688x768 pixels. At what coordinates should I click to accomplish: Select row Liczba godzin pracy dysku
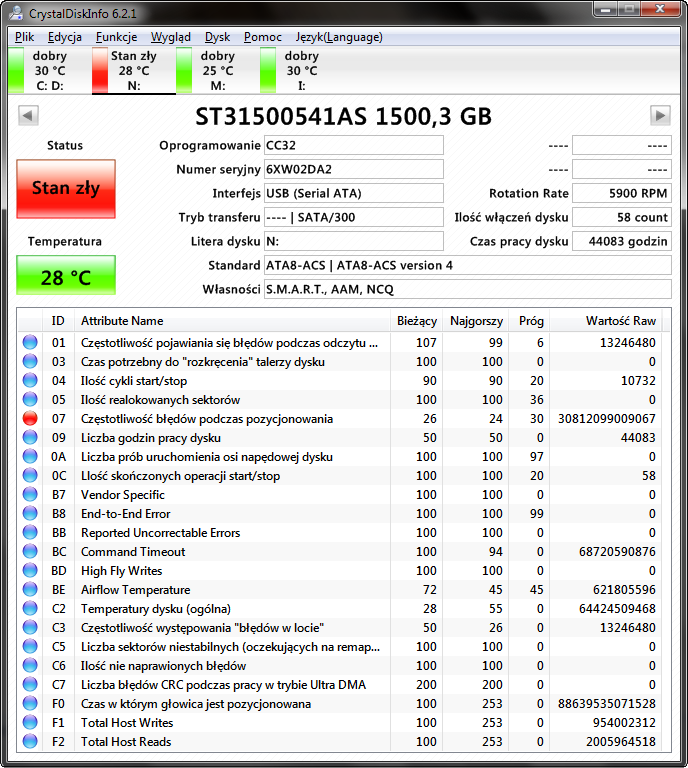coord(340,437)
